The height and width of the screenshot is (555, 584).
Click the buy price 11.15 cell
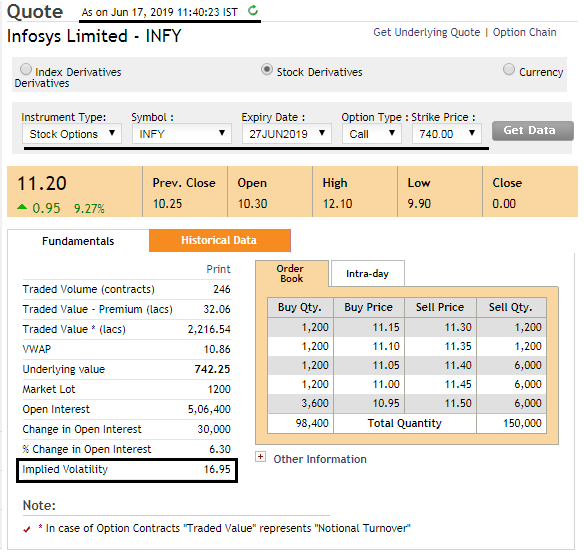pyautogui.click(x=369, y=327)
